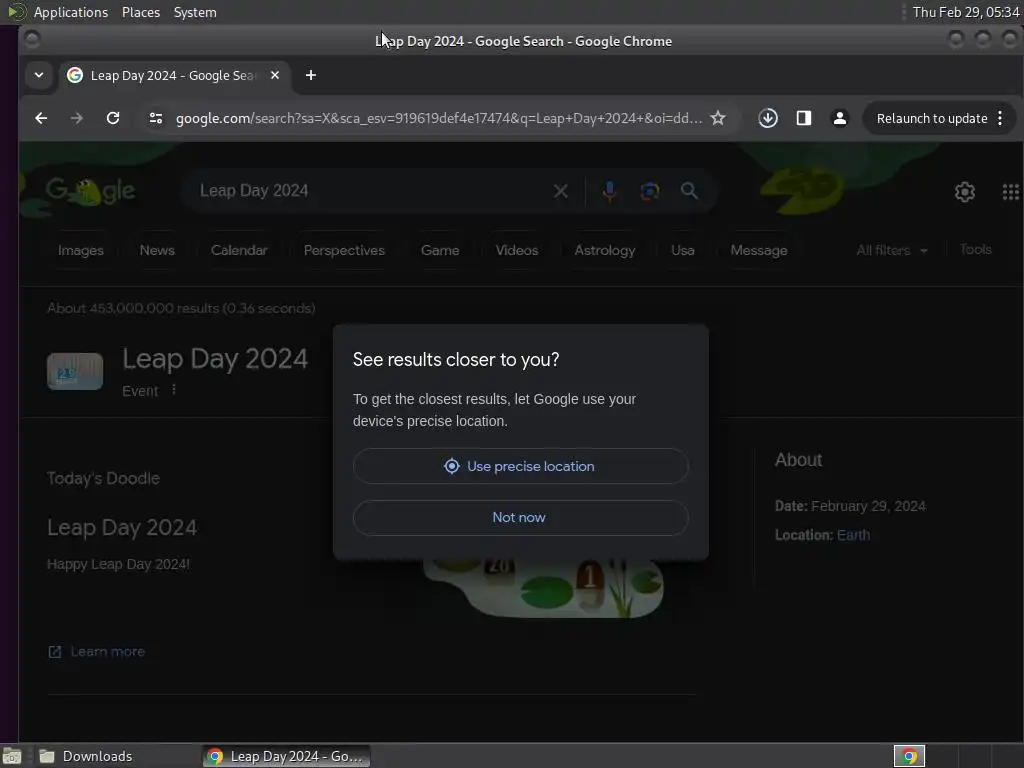Open Downloads window from taskbar
The image size is (1024, 768).
[85, 756]
